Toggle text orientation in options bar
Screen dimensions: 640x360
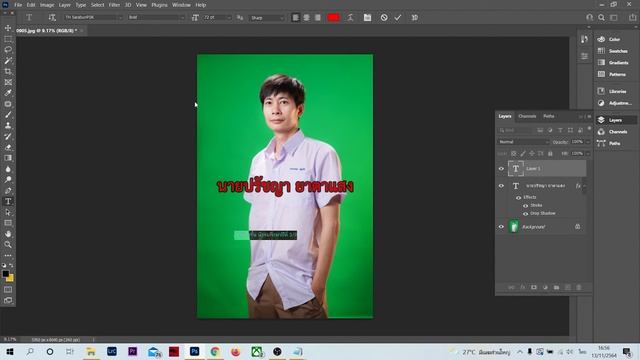(x=52, y=18)
